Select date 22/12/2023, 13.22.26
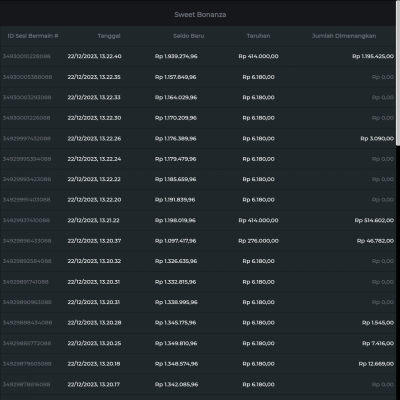Screen dimensions: 400x400 (x=94, y=138)
